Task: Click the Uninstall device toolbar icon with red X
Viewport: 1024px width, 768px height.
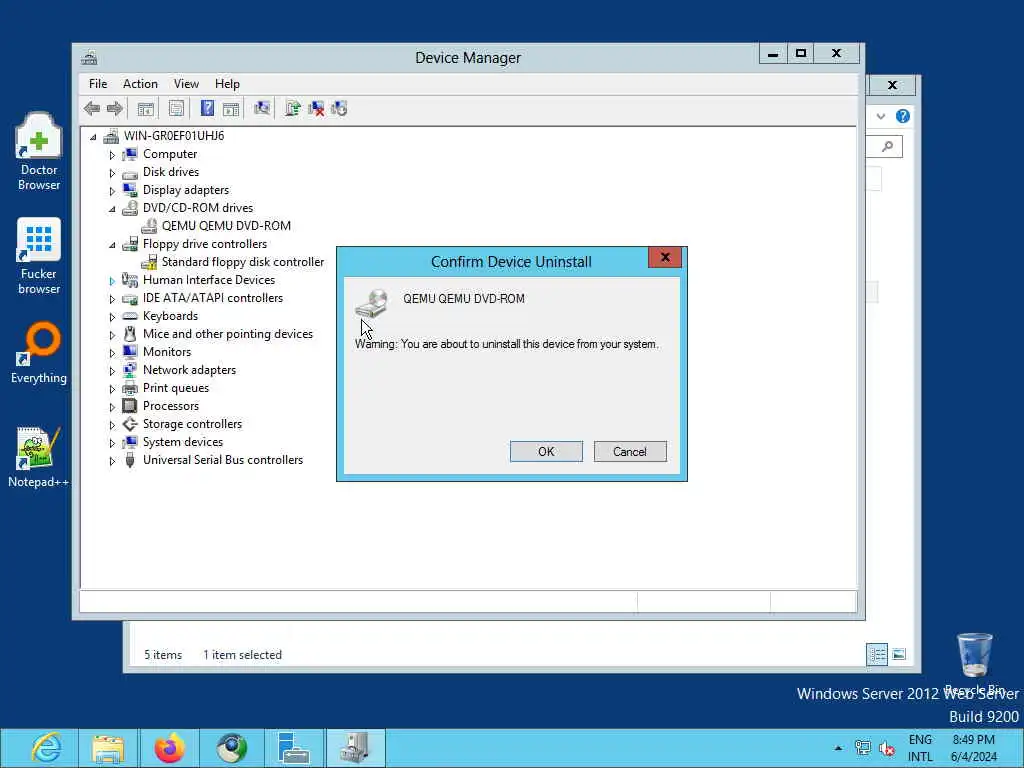Action: point(316,108)
